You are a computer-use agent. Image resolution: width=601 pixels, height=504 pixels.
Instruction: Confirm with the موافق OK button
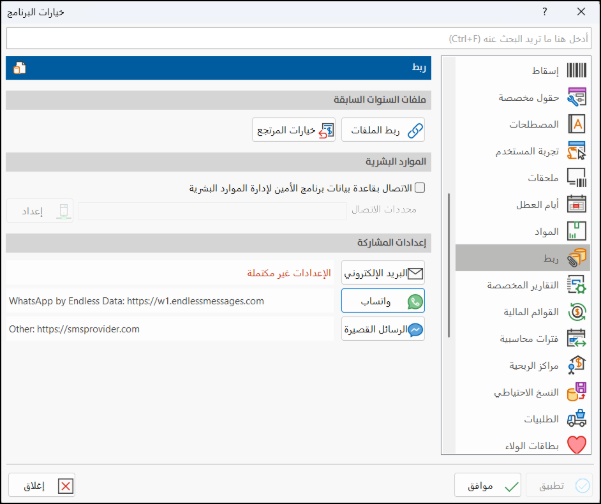(488, 486)
